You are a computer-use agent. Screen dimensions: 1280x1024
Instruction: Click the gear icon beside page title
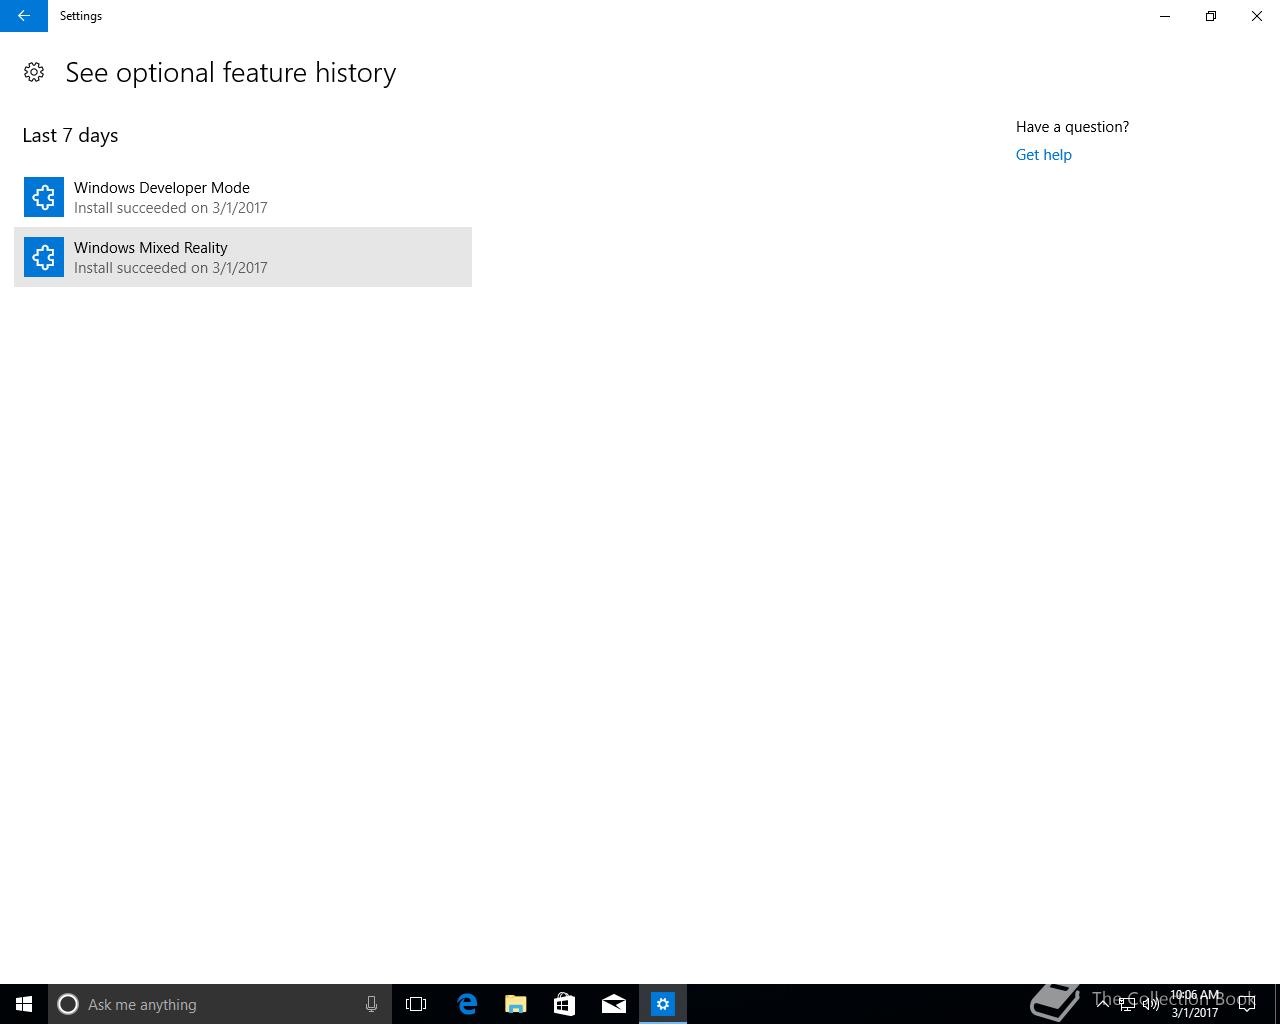(x=34, y=72)
